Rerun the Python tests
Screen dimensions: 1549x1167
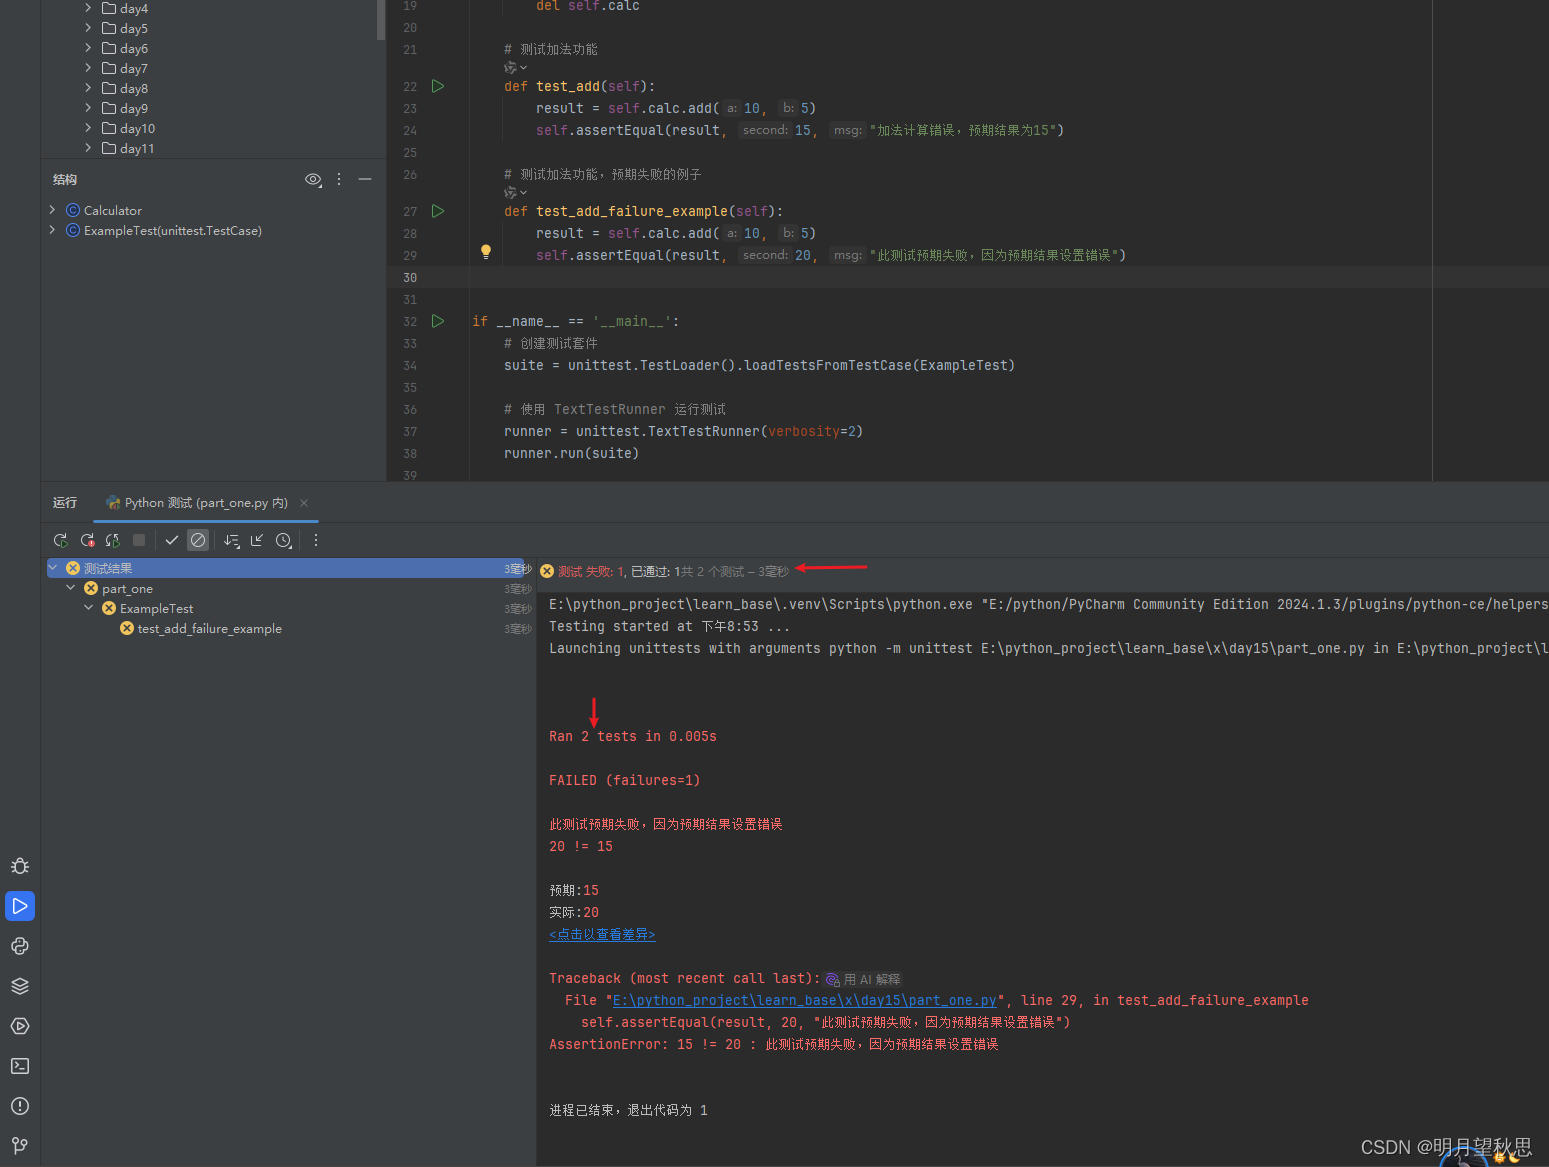[61, 540]
